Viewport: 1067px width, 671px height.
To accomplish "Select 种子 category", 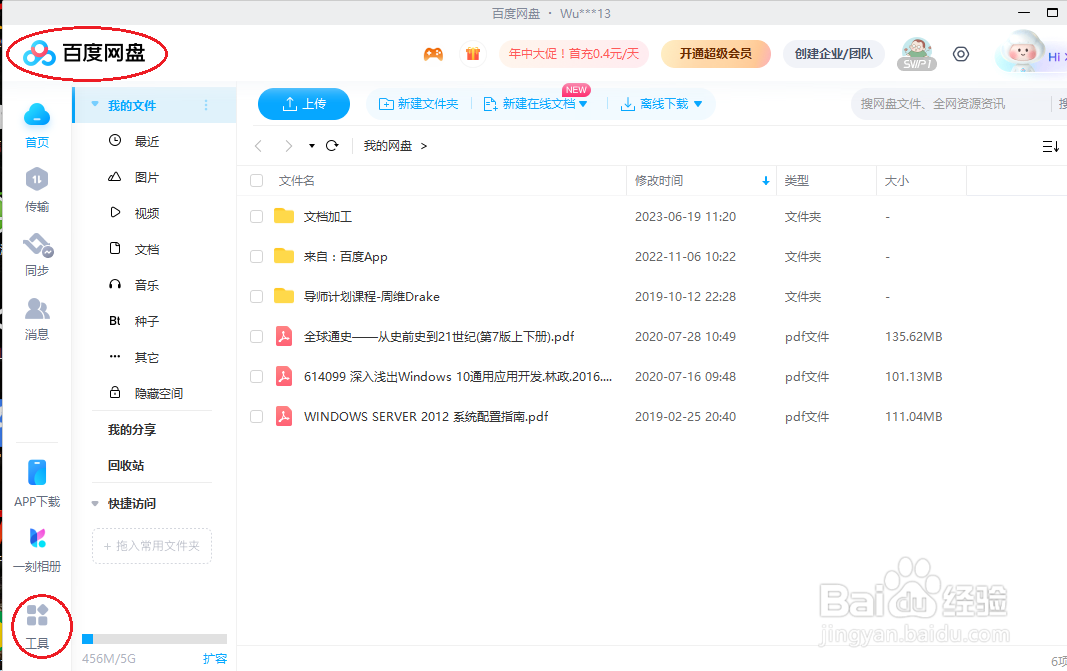I will pyautogui.click(x=147, y=321).
